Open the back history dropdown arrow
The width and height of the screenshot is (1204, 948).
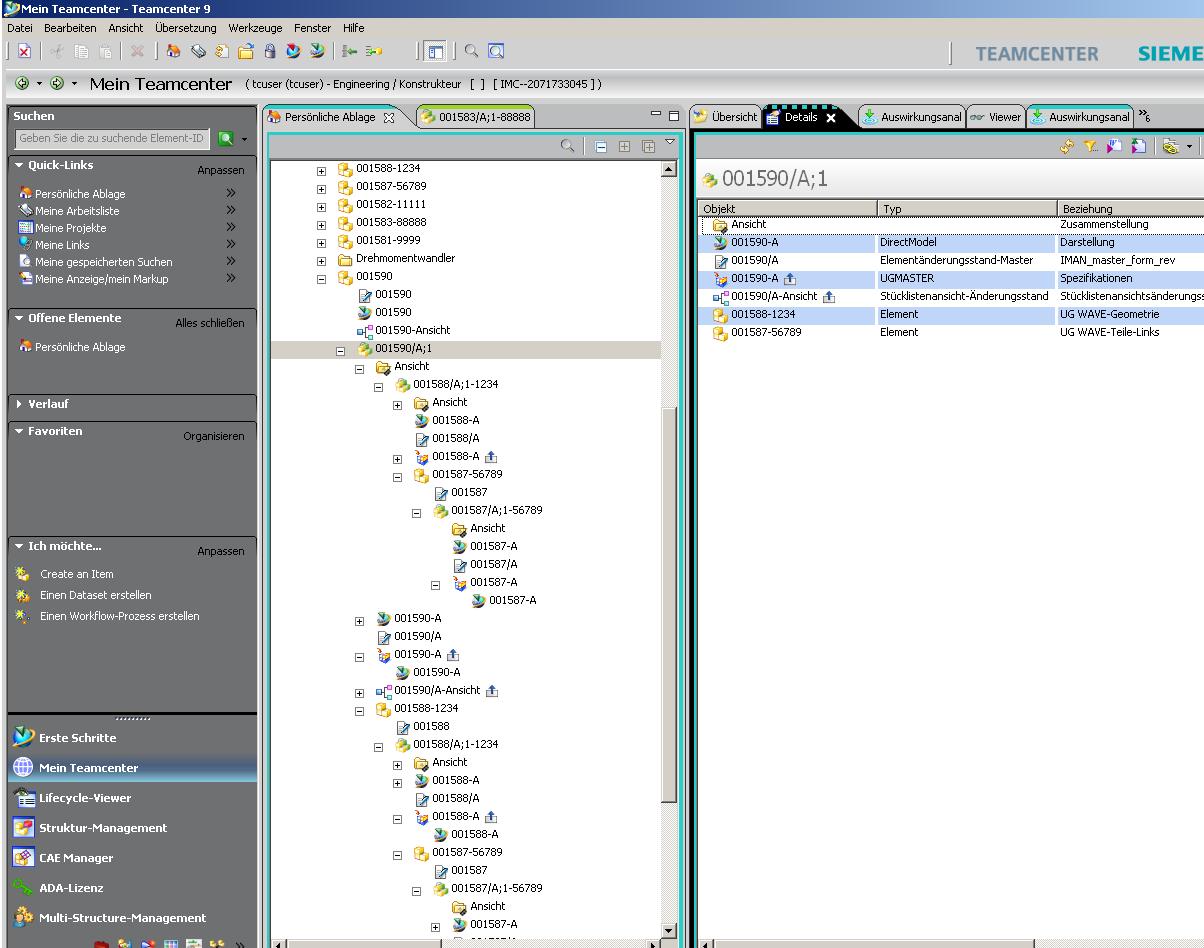(40, 84)
